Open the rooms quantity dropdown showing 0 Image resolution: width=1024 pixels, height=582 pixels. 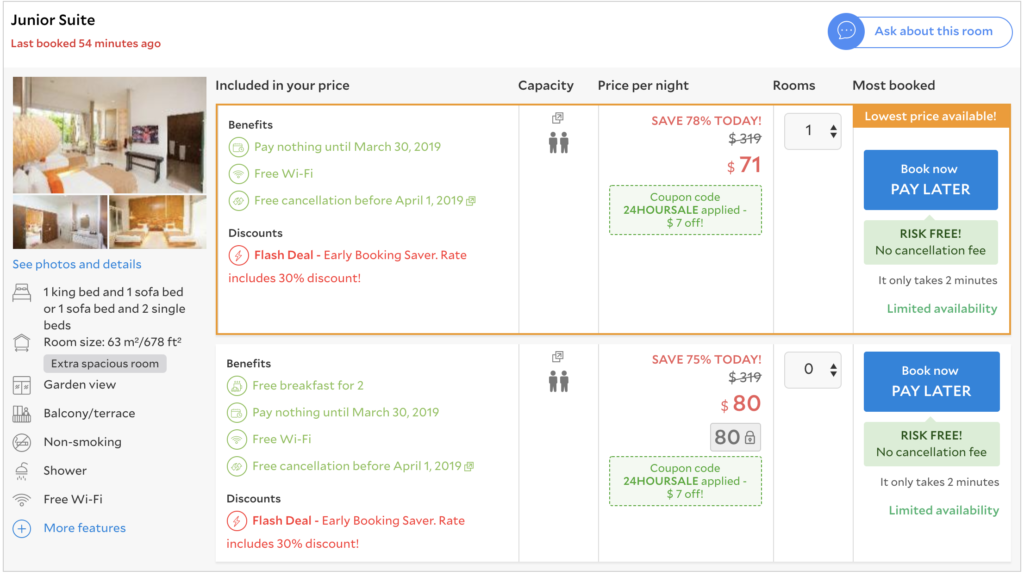812,370
